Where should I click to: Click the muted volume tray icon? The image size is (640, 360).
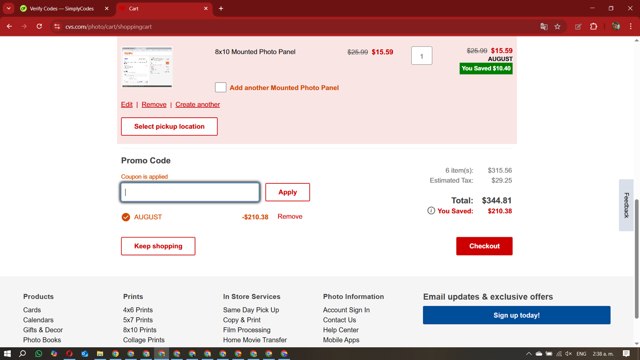click(x=569, y=353)
